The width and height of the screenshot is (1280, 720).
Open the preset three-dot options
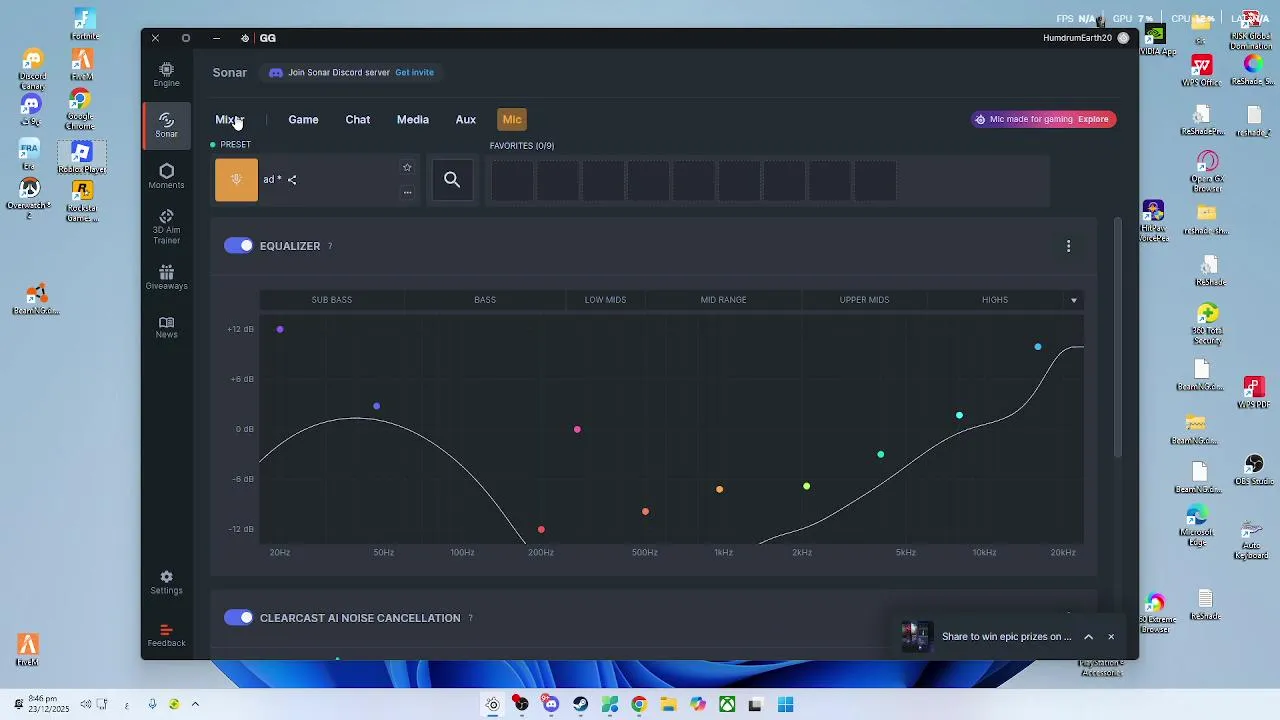click(x=407, y=192)
